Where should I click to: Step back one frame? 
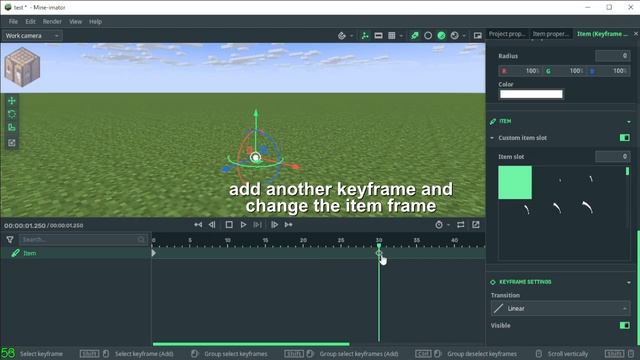[212, 224]
